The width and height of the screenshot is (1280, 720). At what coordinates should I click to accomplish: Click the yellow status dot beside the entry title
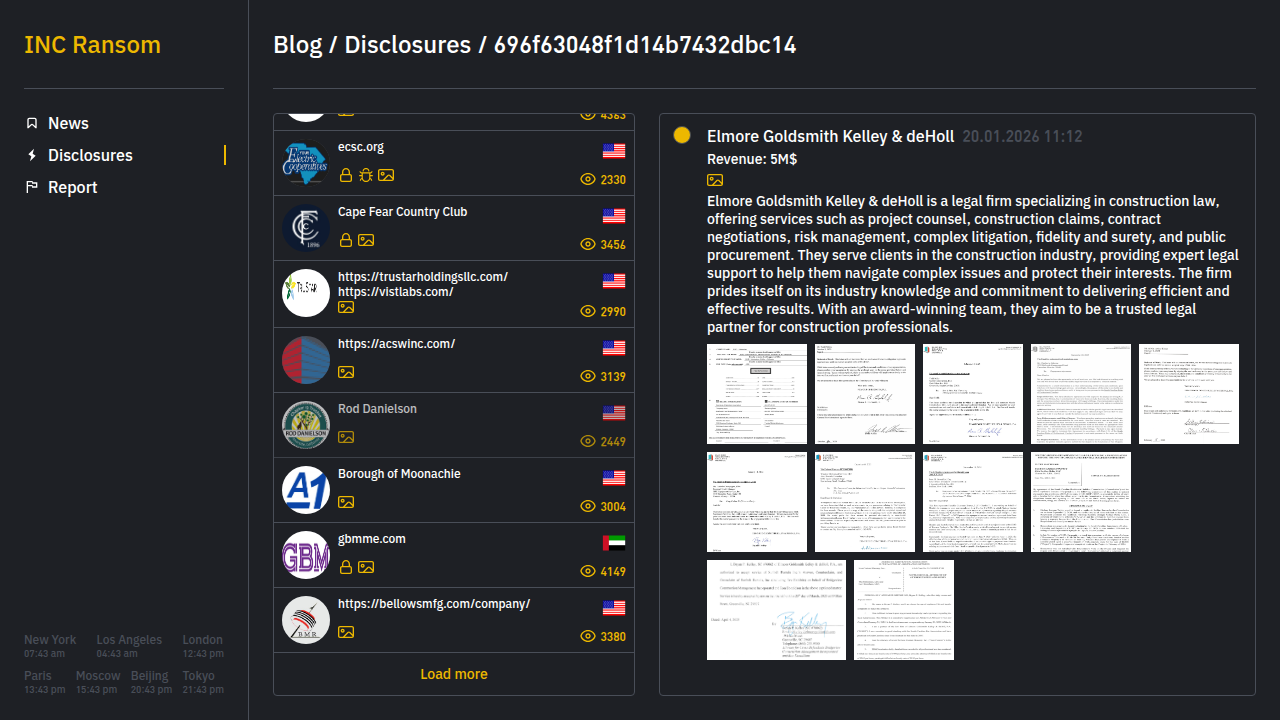click(x=682, y=136)
